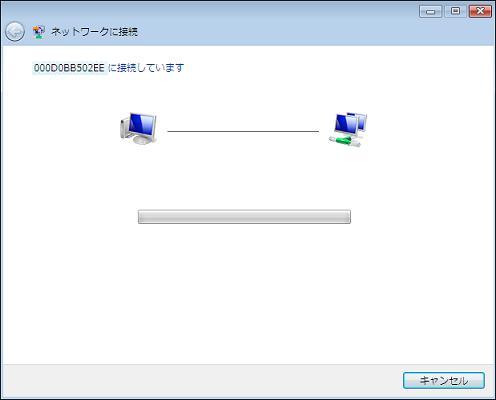Viewport: 496px width, 400px height.
Task: Click the connection progress bar
Action: pos(244,217)
